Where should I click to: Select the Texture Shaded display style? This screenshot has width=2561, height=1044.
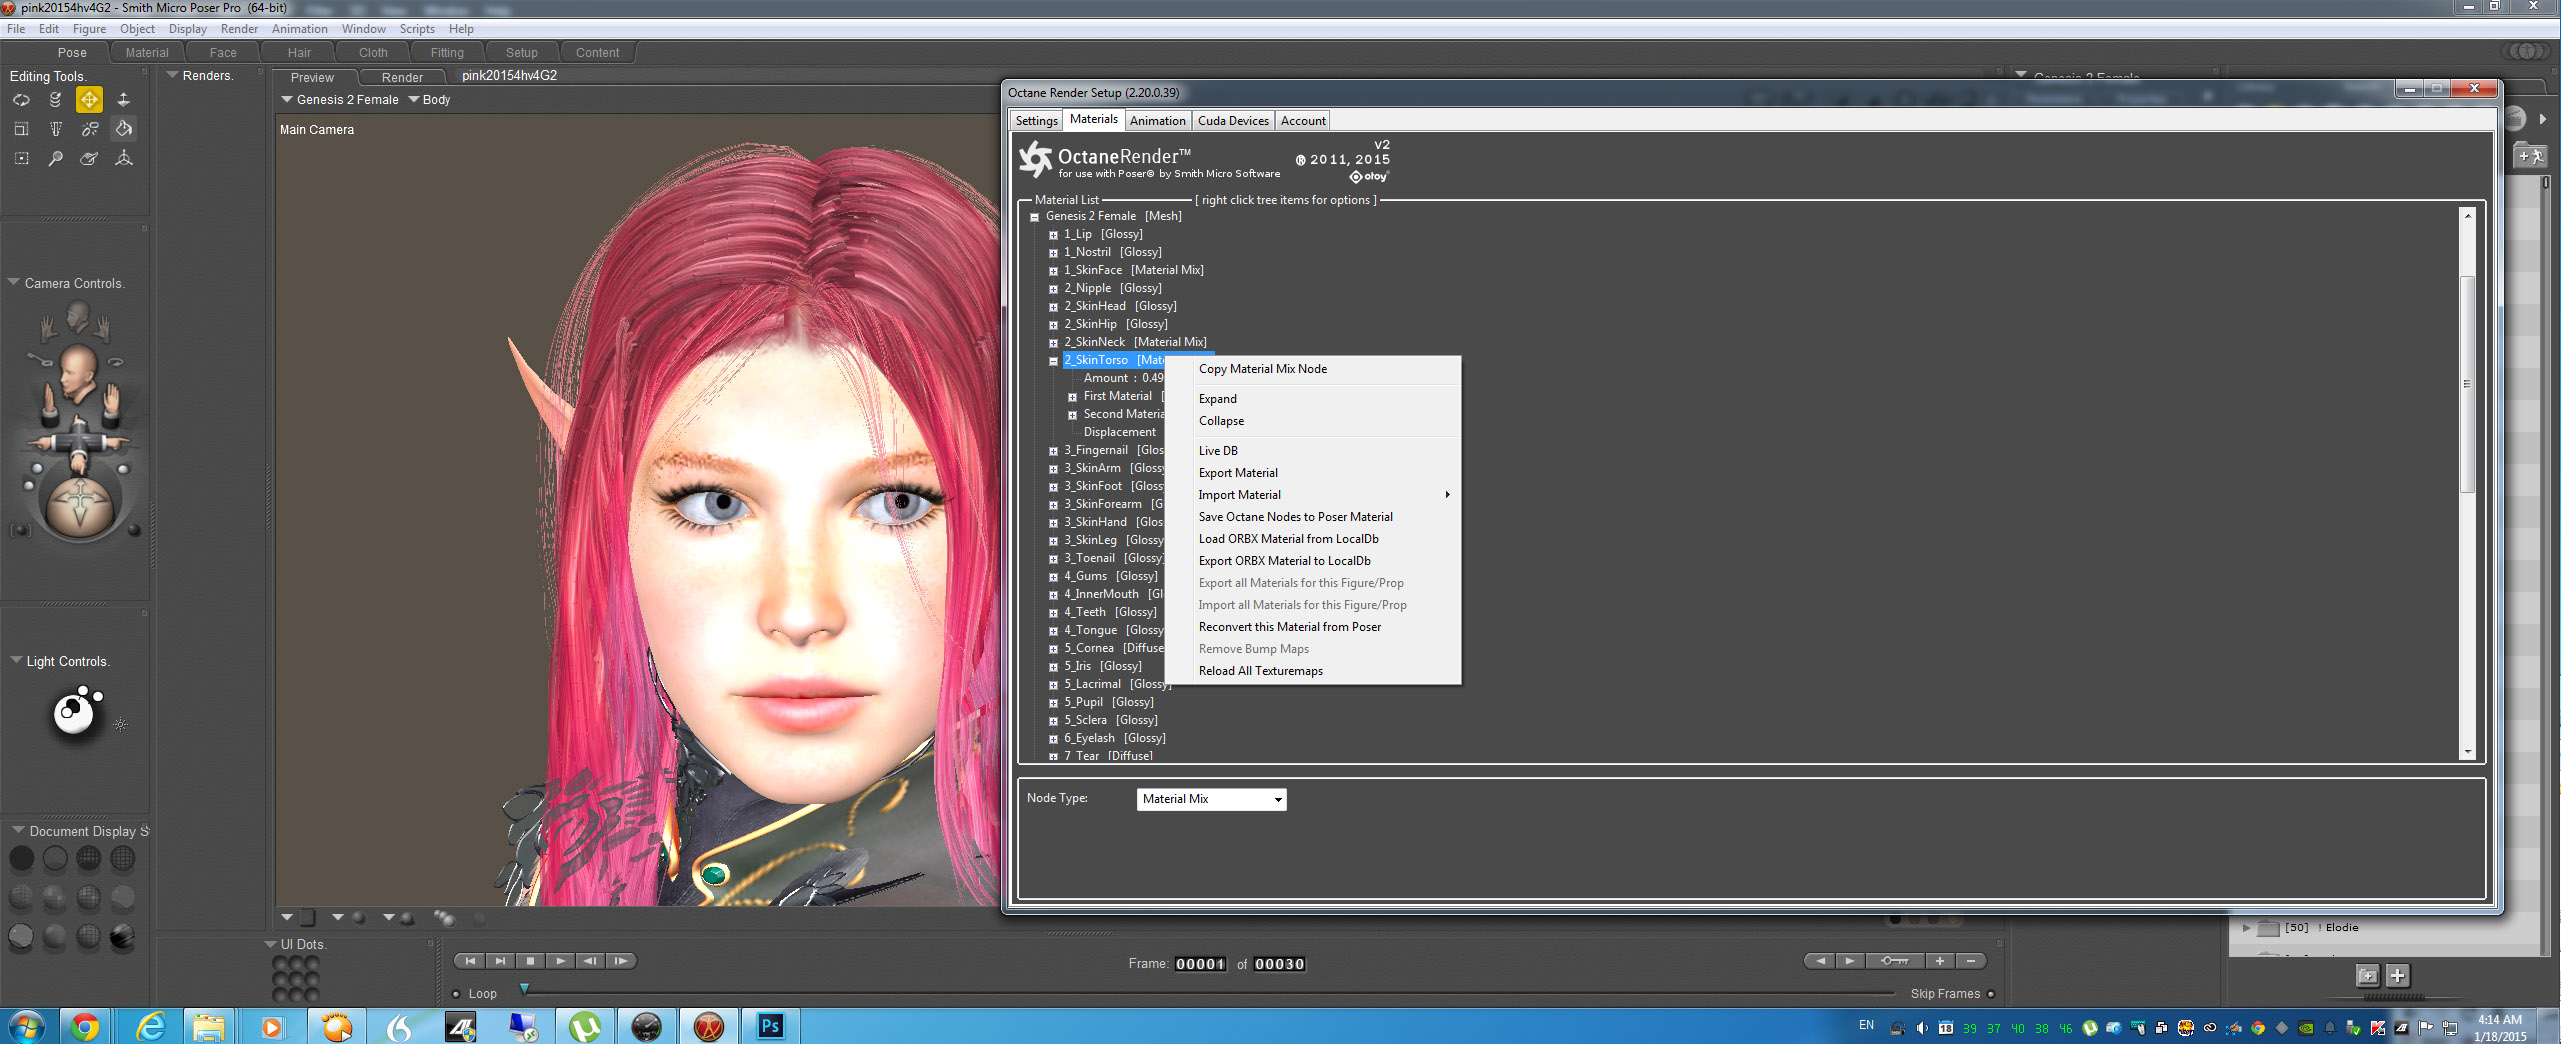pyautogui.click(x=122, y=936)
